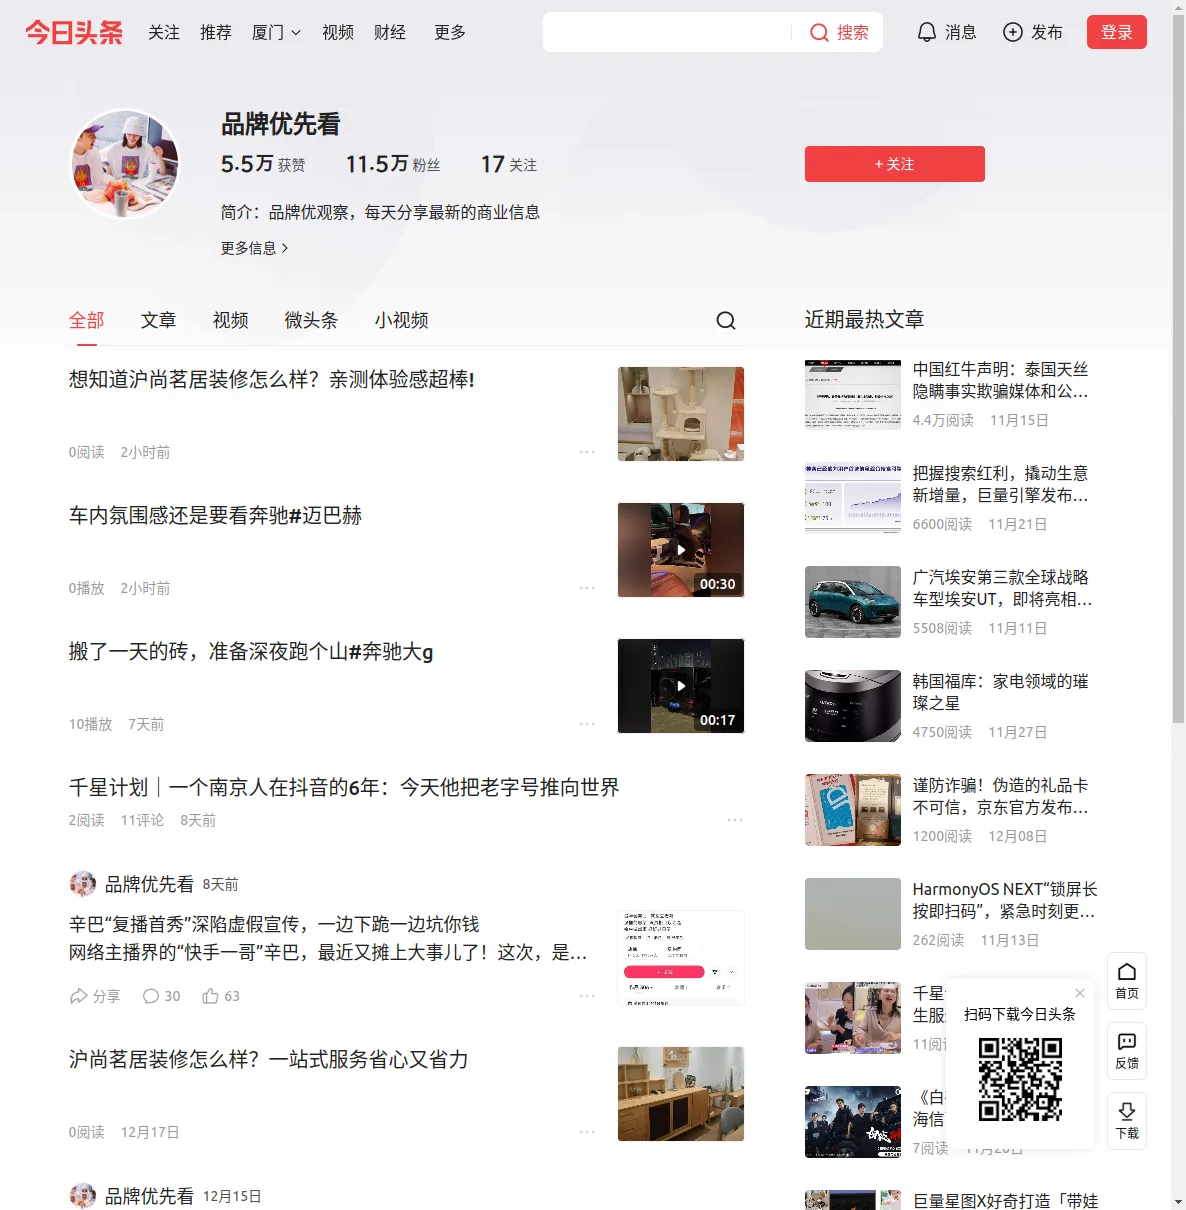The width and height of the screenshot is (1186, 1210).
Task: Expand 更多信息 profile details
Action: pos(255,248)
